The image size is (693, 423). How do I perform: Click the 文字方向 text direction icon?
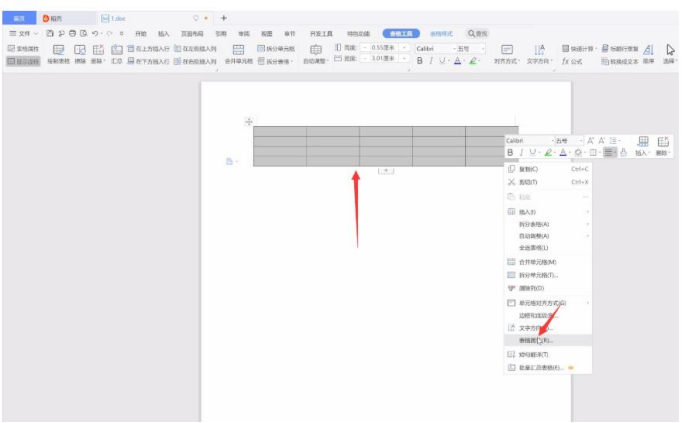[540, 50]
